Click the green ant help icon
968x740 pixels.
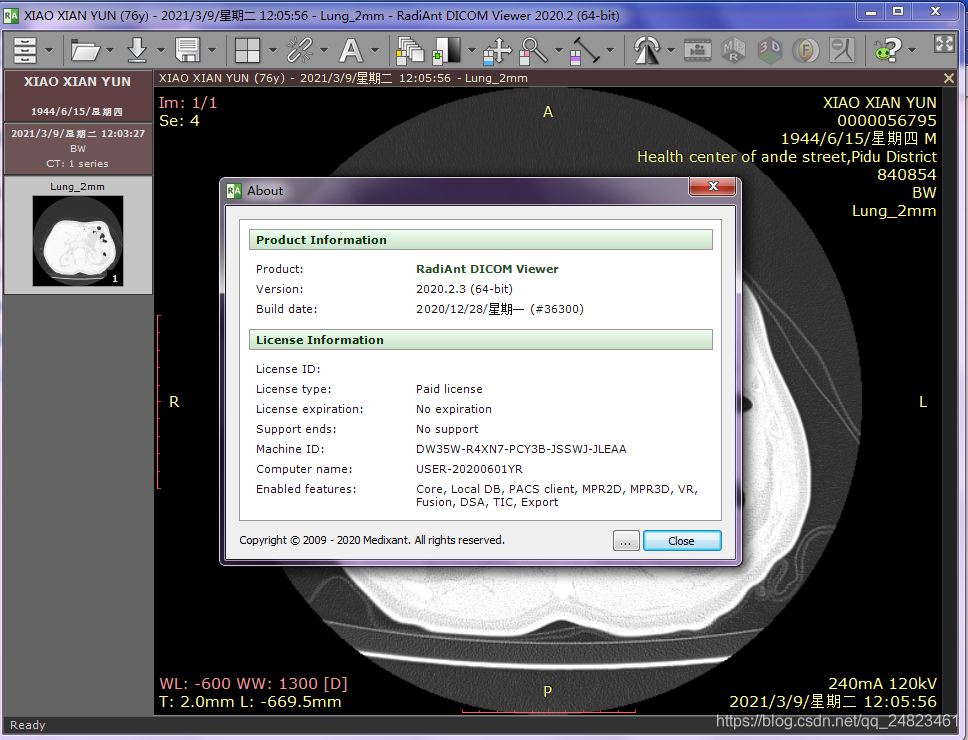(x=888, y=50)
